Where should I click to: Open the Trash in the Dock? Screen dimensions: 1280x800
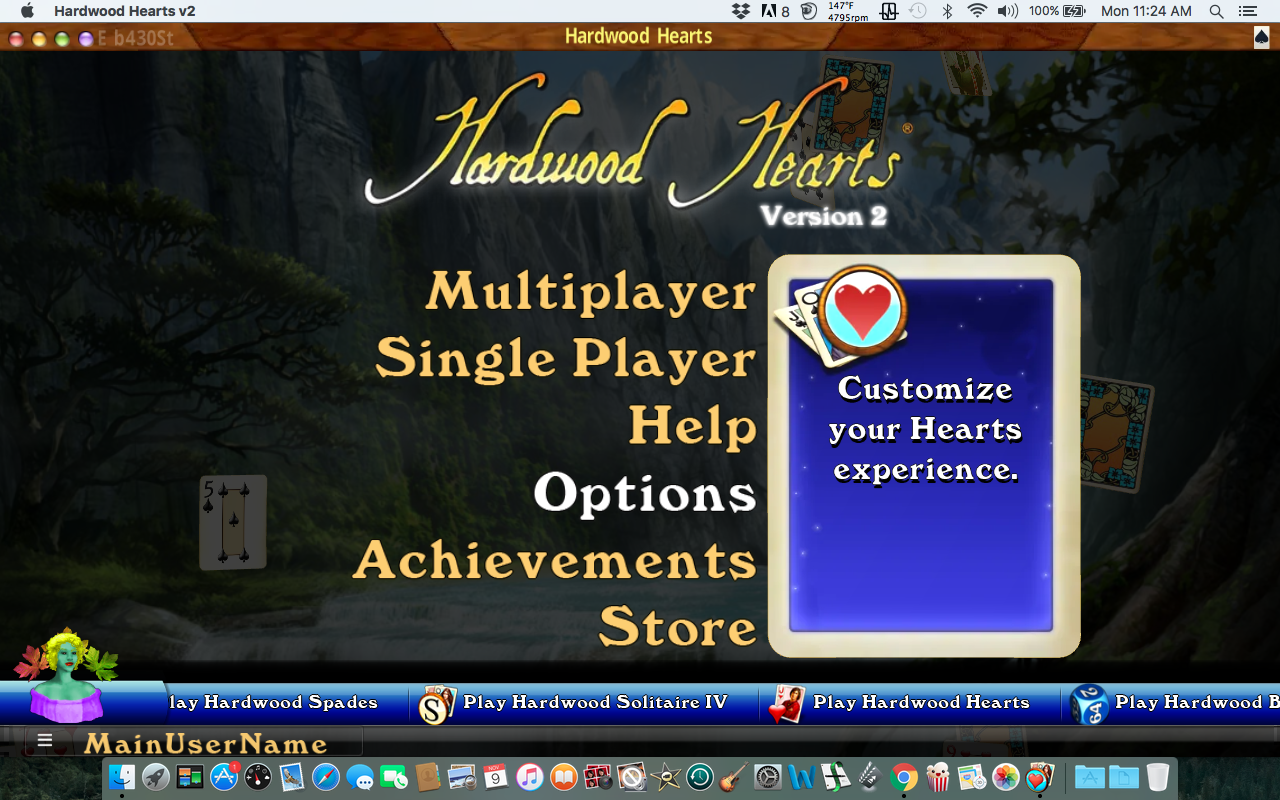tap(1157, 777)
